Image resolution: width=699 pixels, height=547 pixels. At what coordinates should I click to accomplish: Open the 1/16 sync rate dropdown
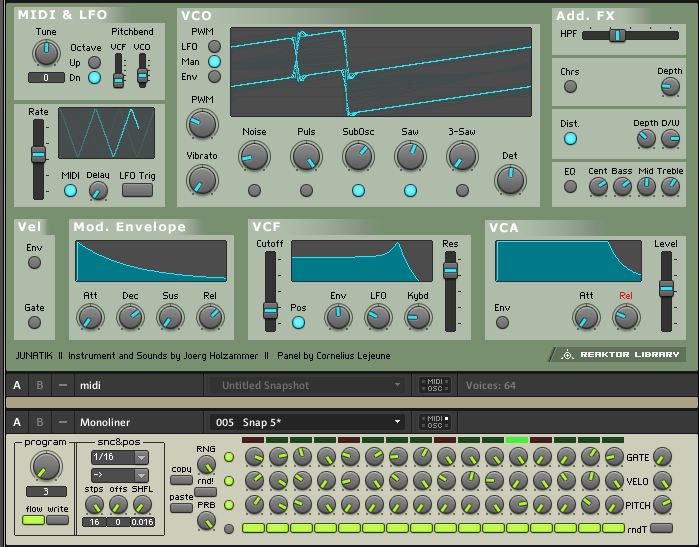click(x=119, y=457)
